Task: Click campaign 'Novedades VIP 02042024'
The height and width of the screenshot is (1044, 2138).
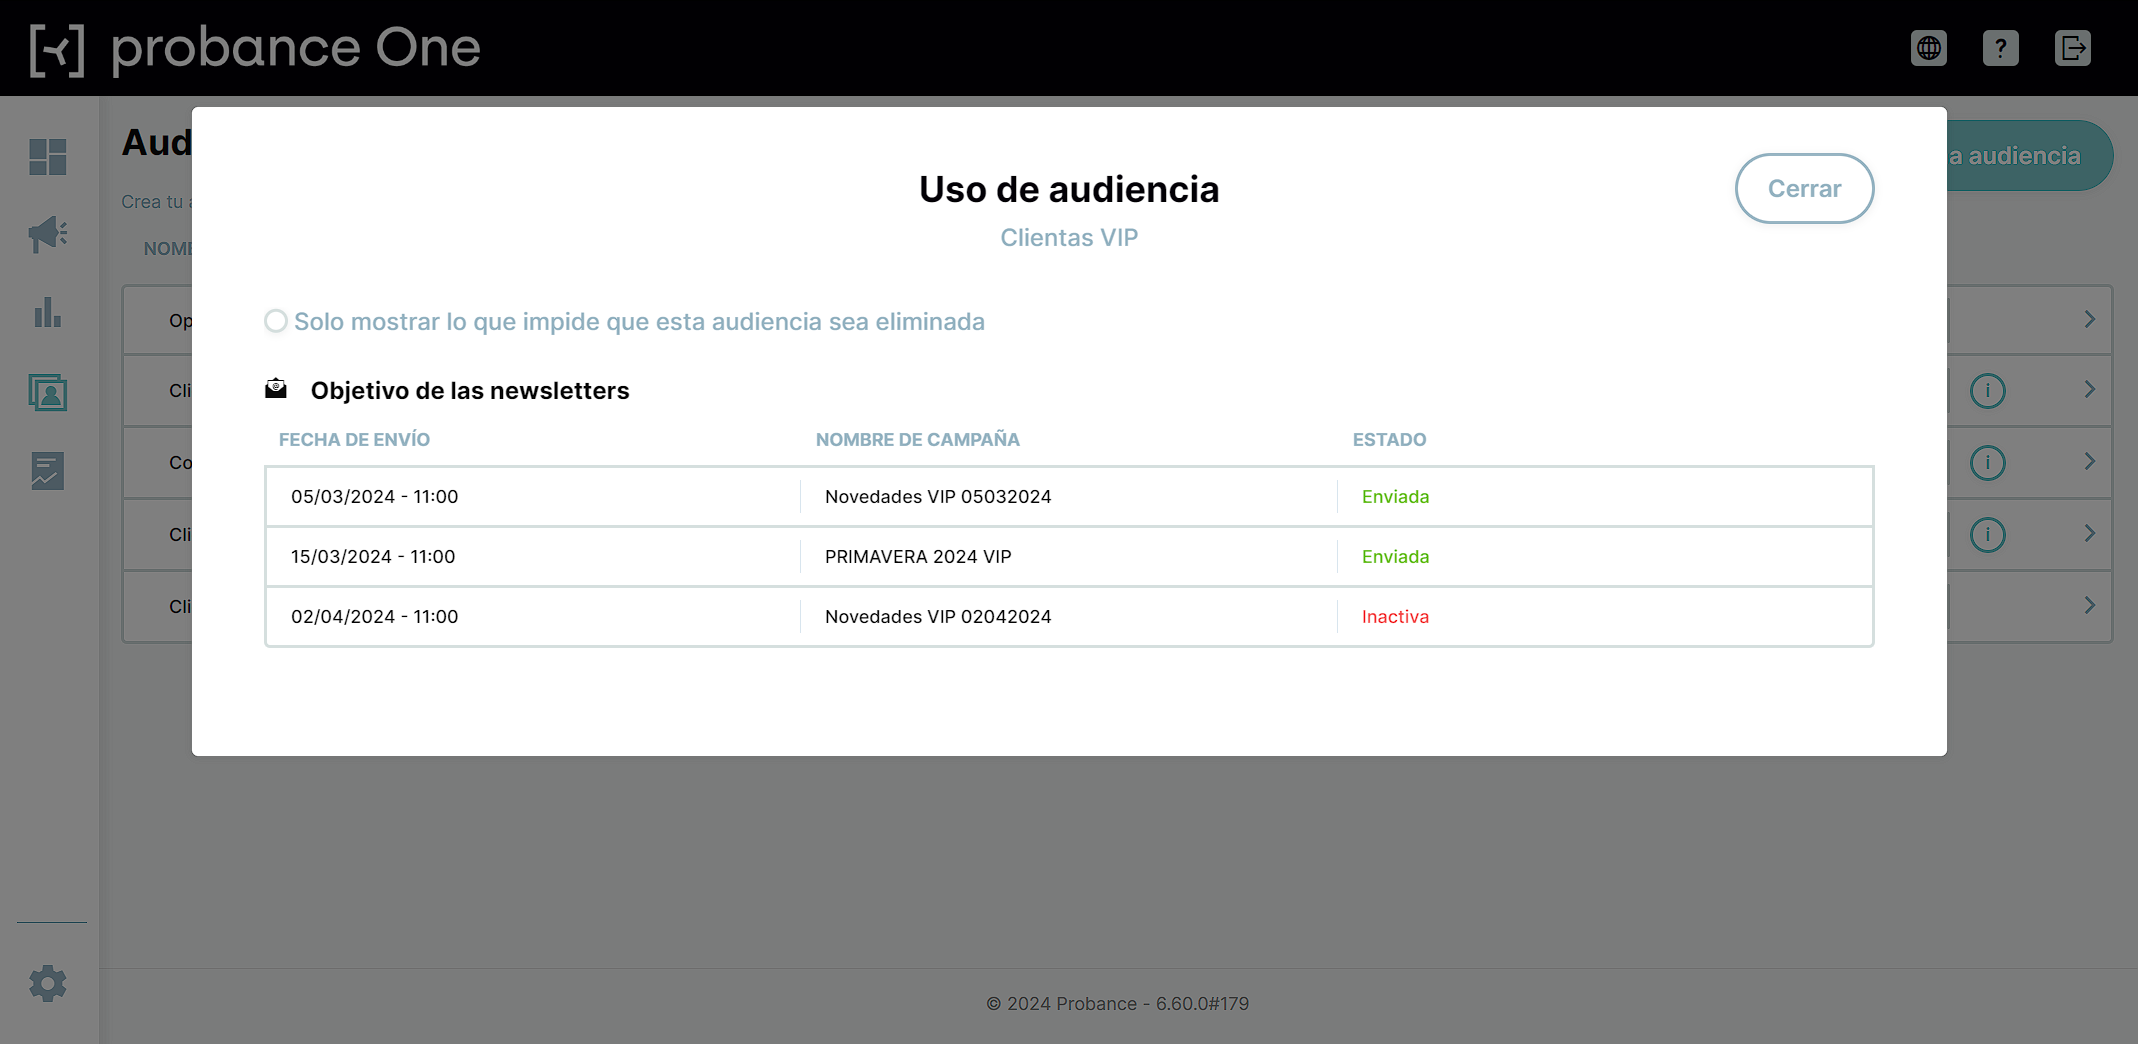Action: click(x=938, y=617)
